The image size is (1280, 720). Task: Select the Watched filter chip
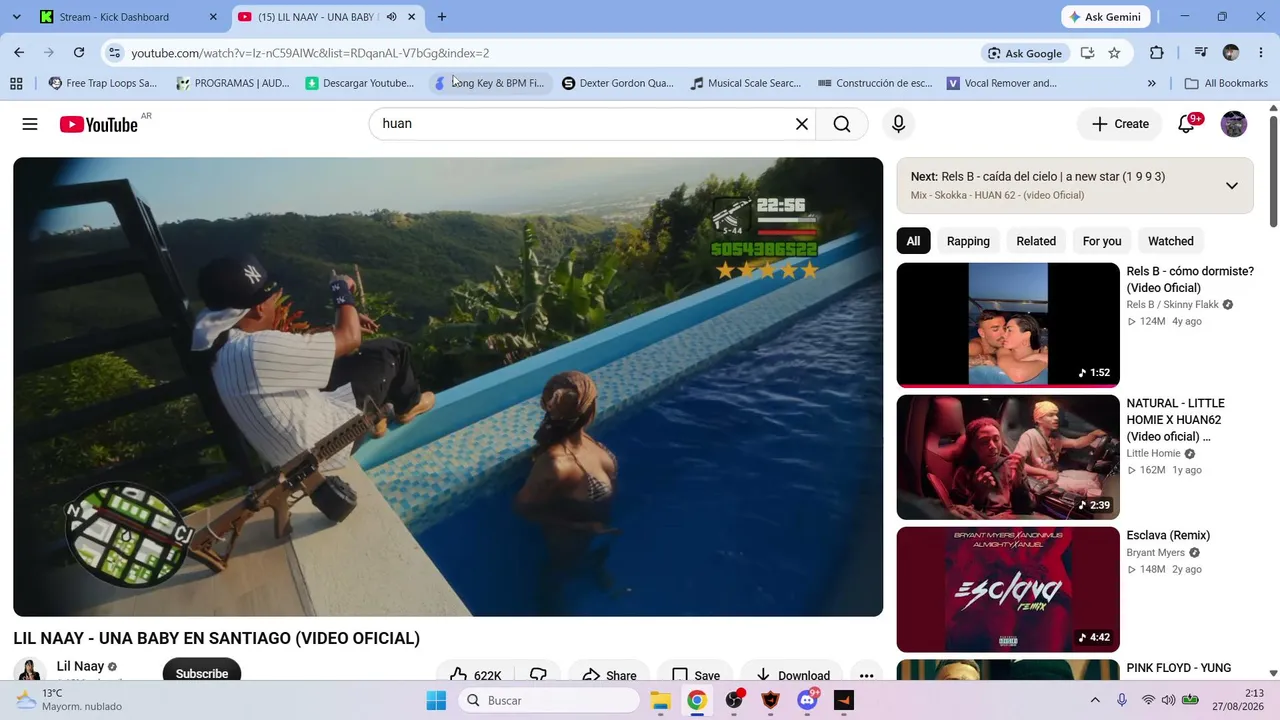1171,241
